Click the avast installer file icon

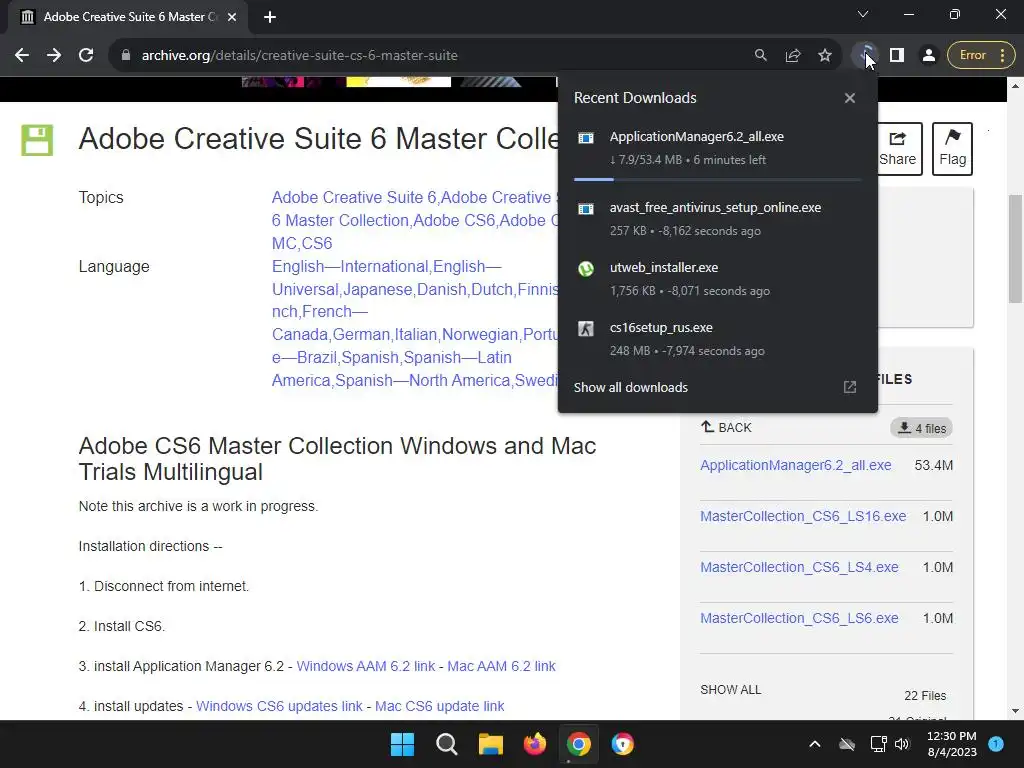586,209
